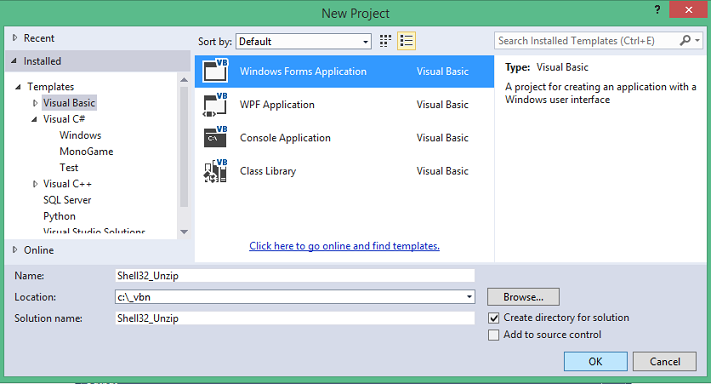Click here to go online link
This screenshot has height=384, width=711.
344,246
